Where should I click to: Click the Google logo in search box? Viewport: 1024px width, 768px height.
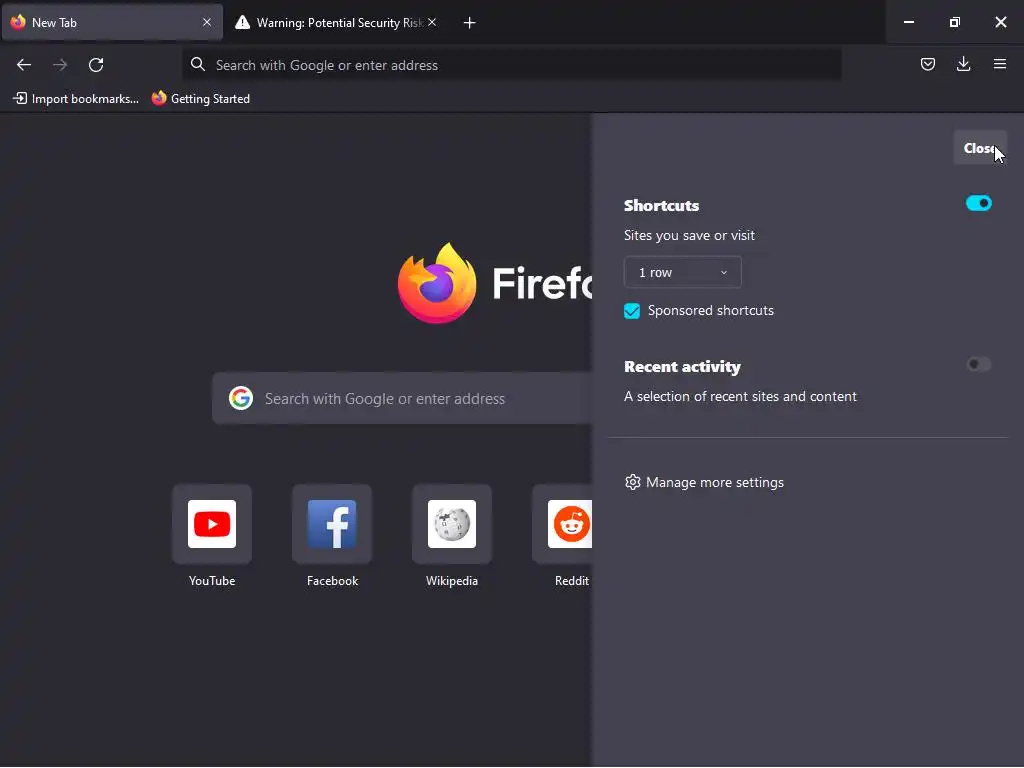[x=241, y=398]
